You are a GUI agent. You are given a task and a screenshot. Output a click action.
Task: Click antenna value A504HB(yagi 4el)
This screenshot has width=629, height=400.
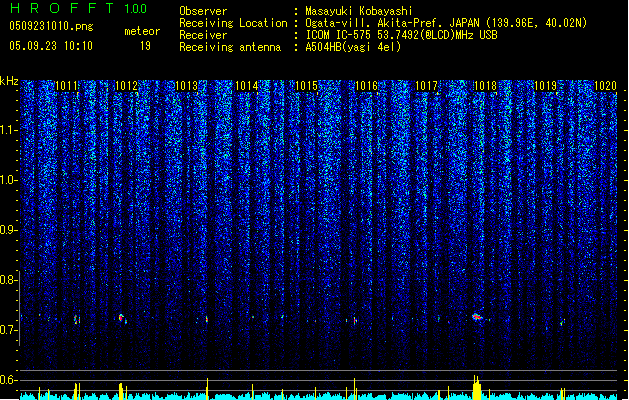coord(353,47)
